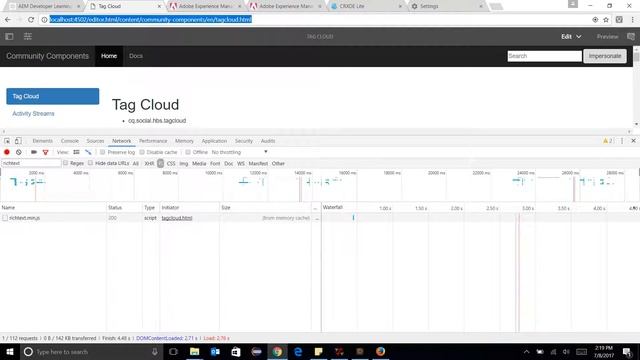Switch to Preview mode
Image resolution: width=640 pixels, height=360 pixels.
(x=607, y=37)
